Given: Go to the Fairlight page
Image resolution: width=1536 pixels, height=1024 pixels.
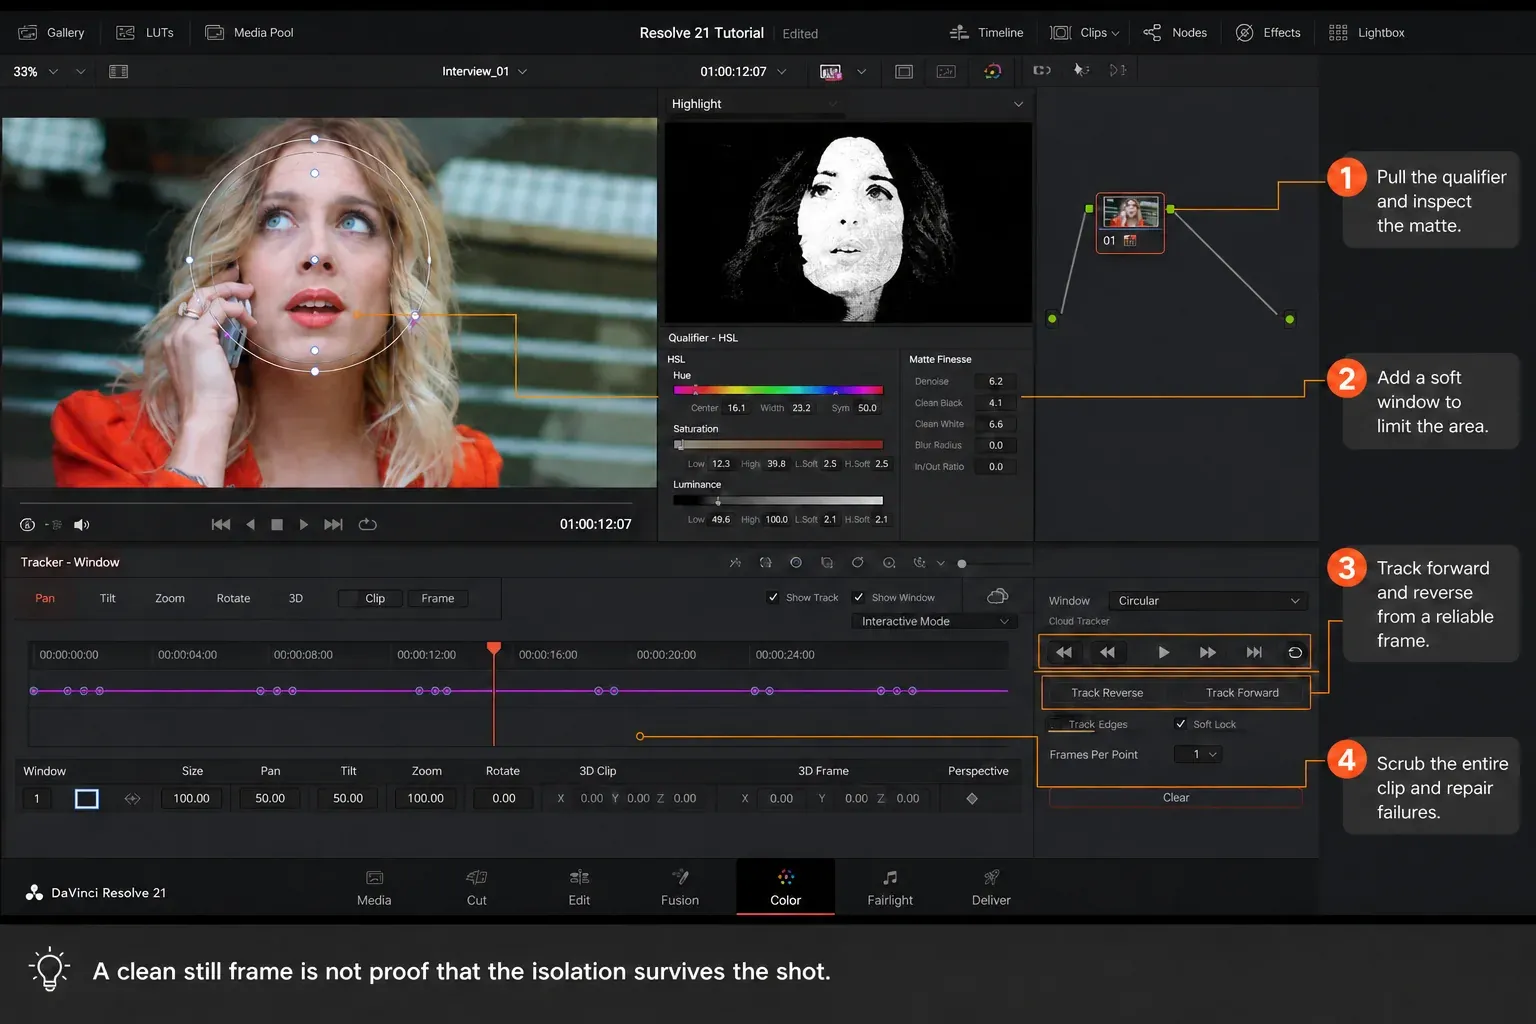Looking at the screenshot, I should pos(890,887).
